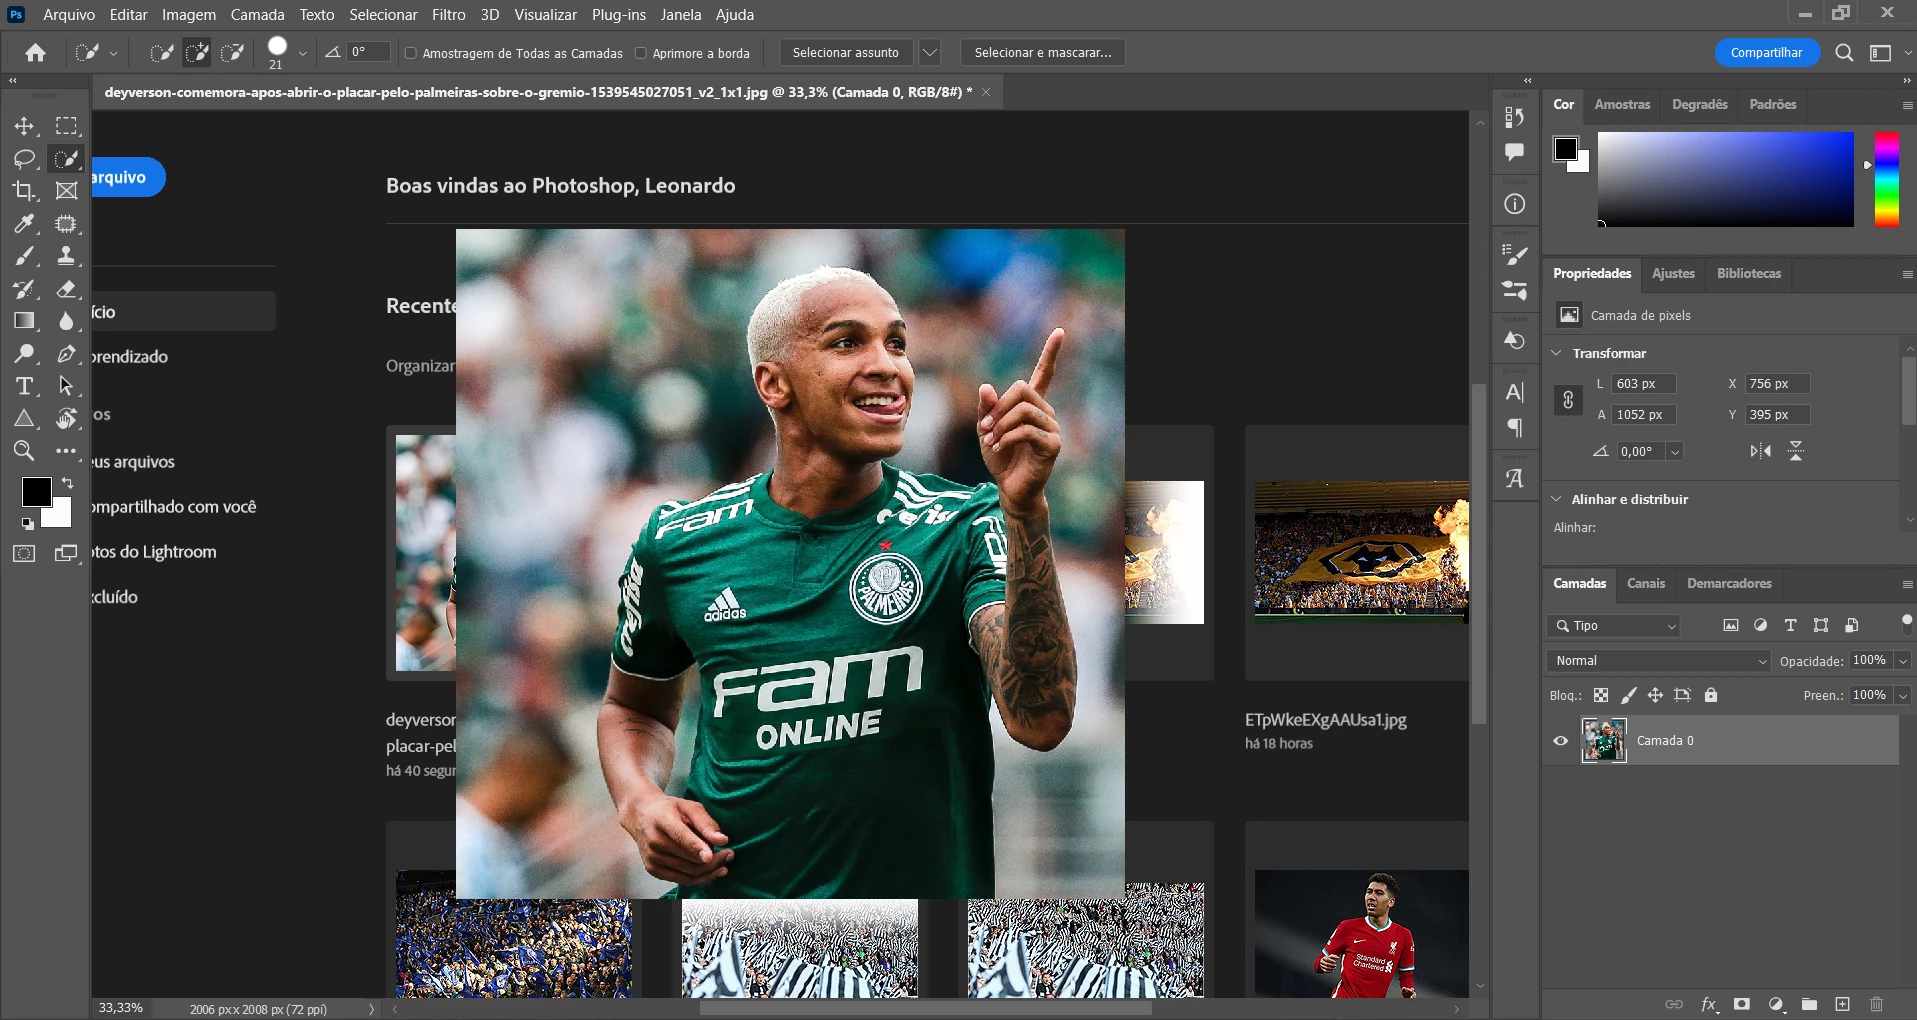Toggle layer filtering on/off switch
Screen dimensions: 1917x1020
1906,625
